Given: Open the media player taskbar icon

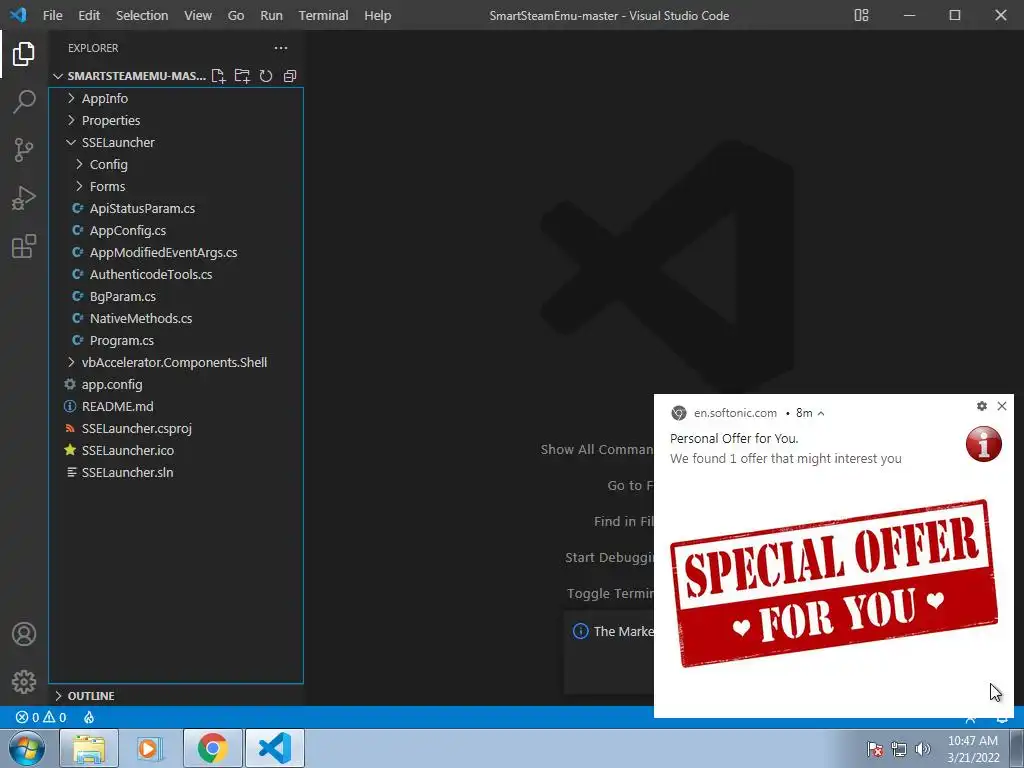Looking at the screenshot, I should [x=150, y=748].
